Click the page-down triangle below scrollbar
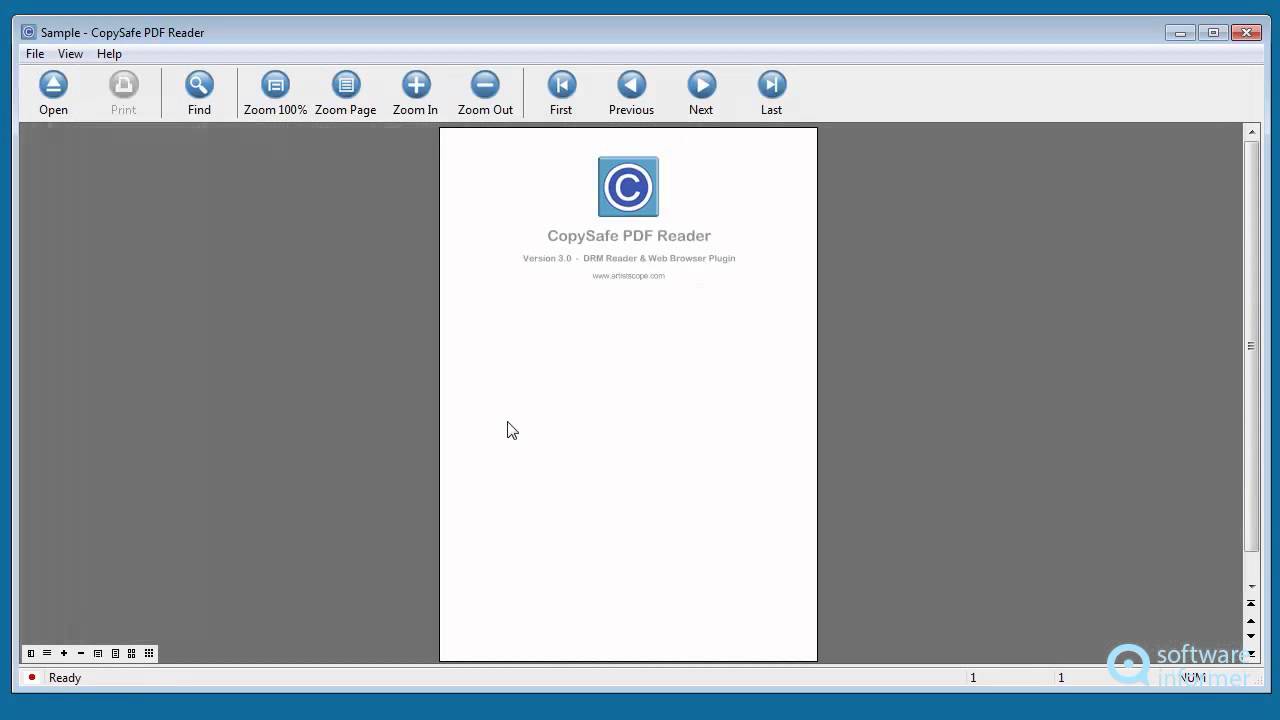The height and width of the screenshot is (720, 1280). click(x=1251, y=636)
